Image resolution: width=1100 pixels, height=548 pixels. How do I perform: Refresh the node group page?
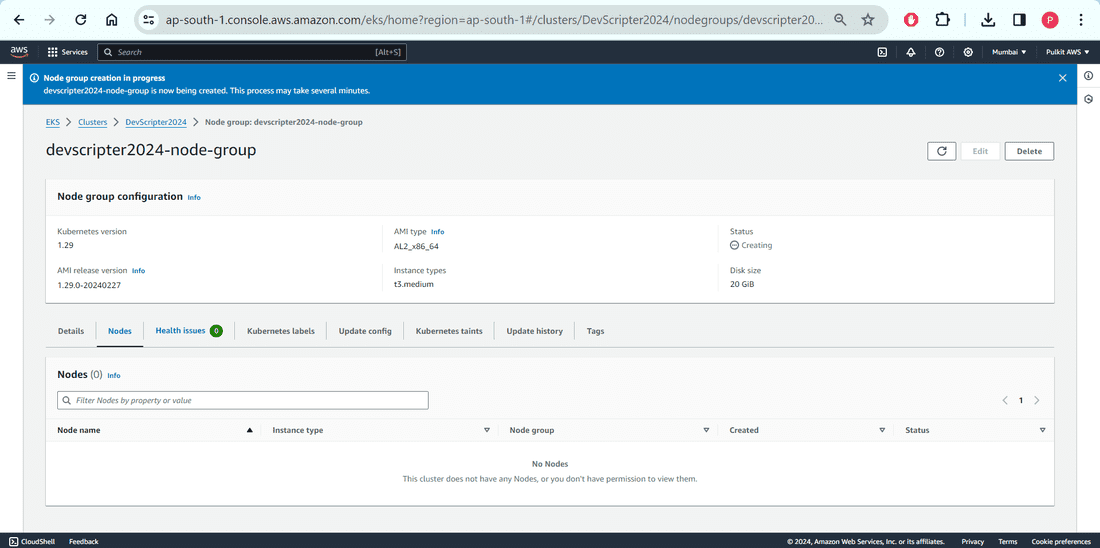(941, 151)
